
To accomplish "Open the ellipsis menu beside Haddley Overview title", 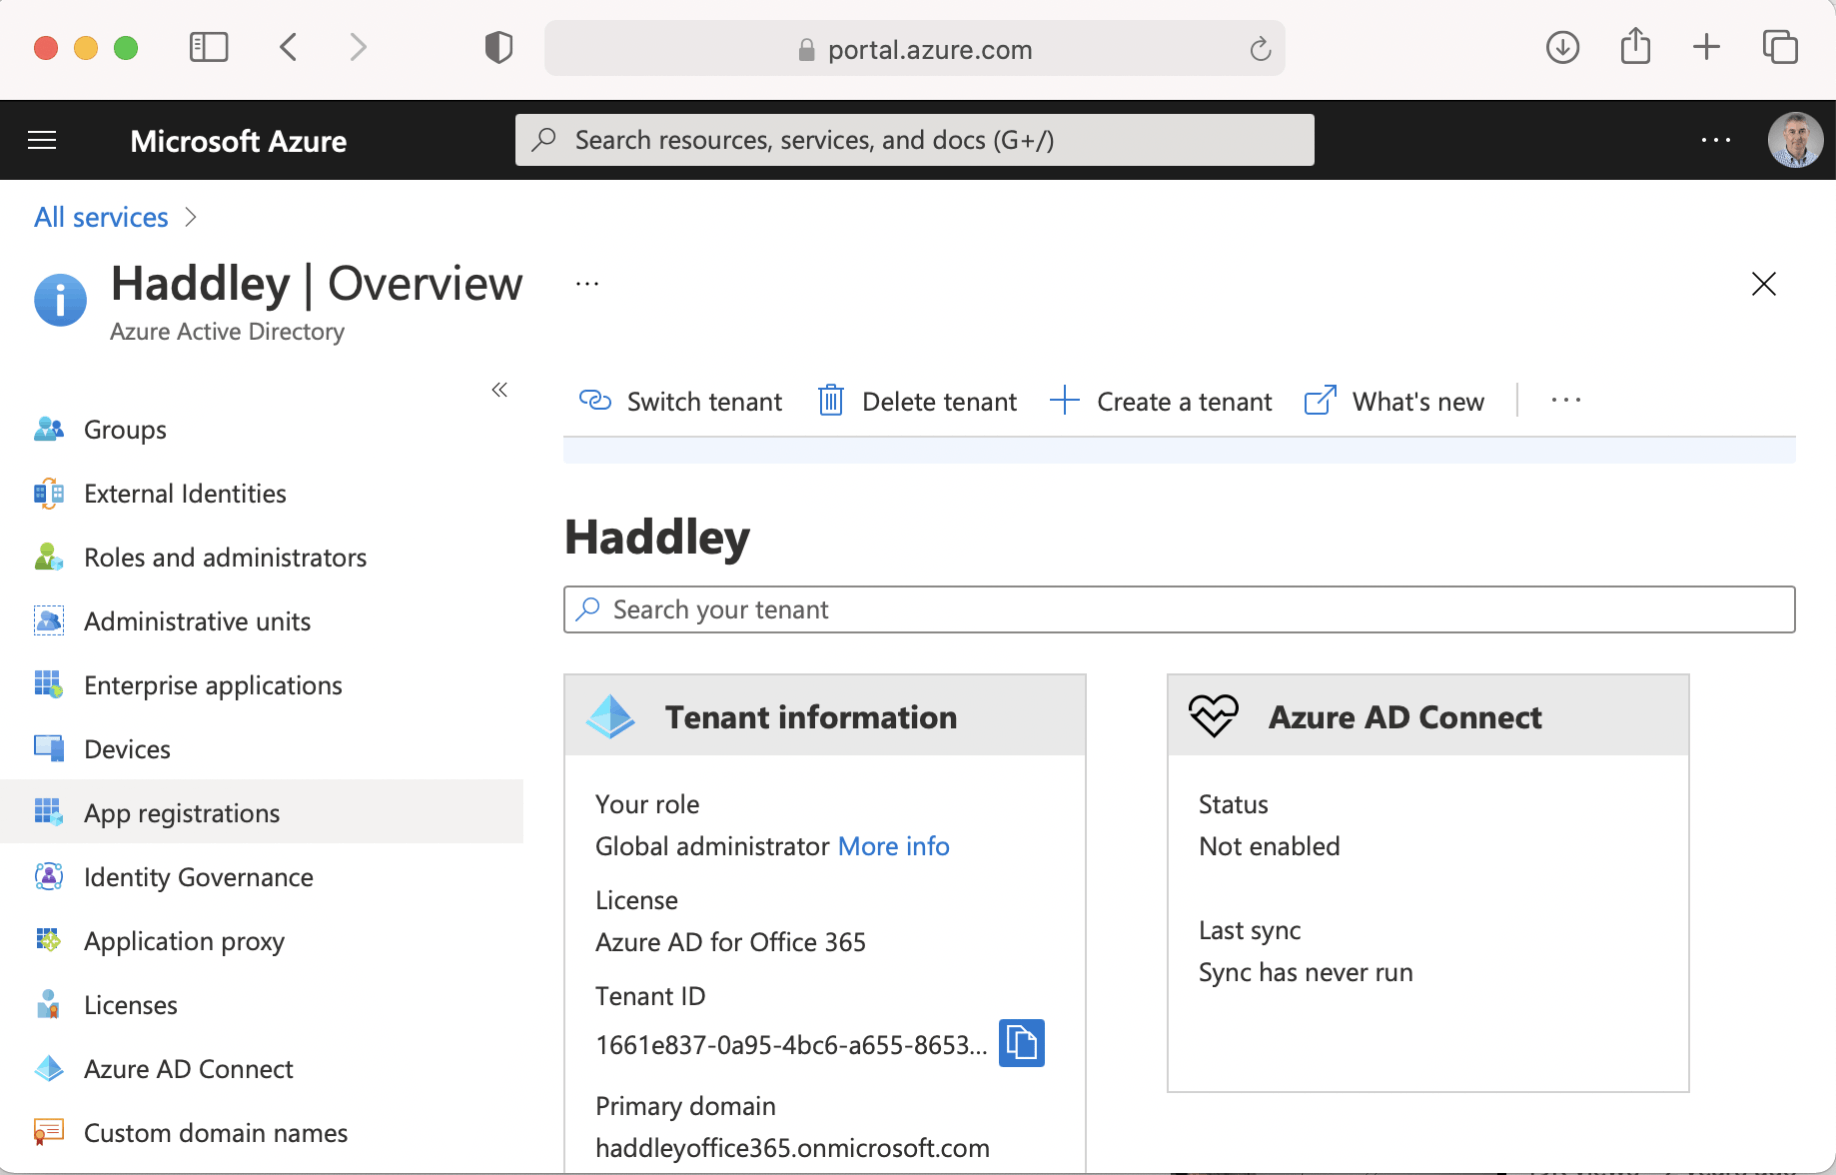I will pyautogui.click(x=587, y=284).
